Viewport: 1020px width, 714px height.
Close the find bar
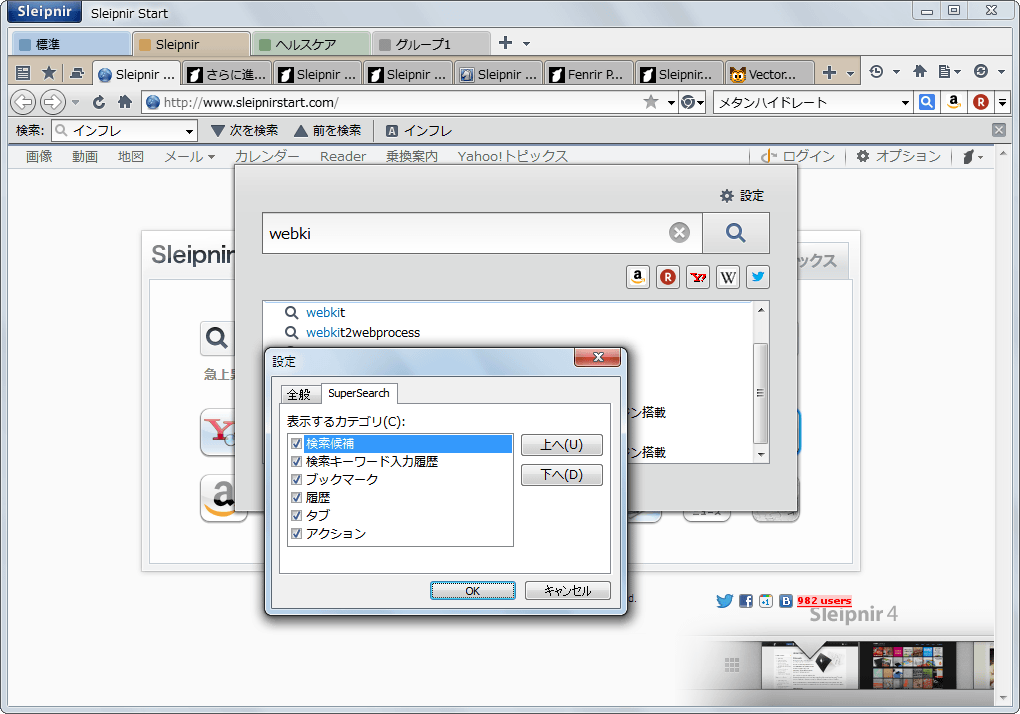[999, 130]
